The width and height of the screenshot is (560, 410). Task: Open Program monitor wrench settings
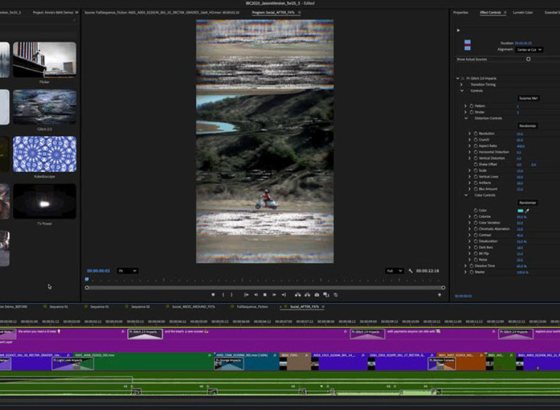pos(411,271)
